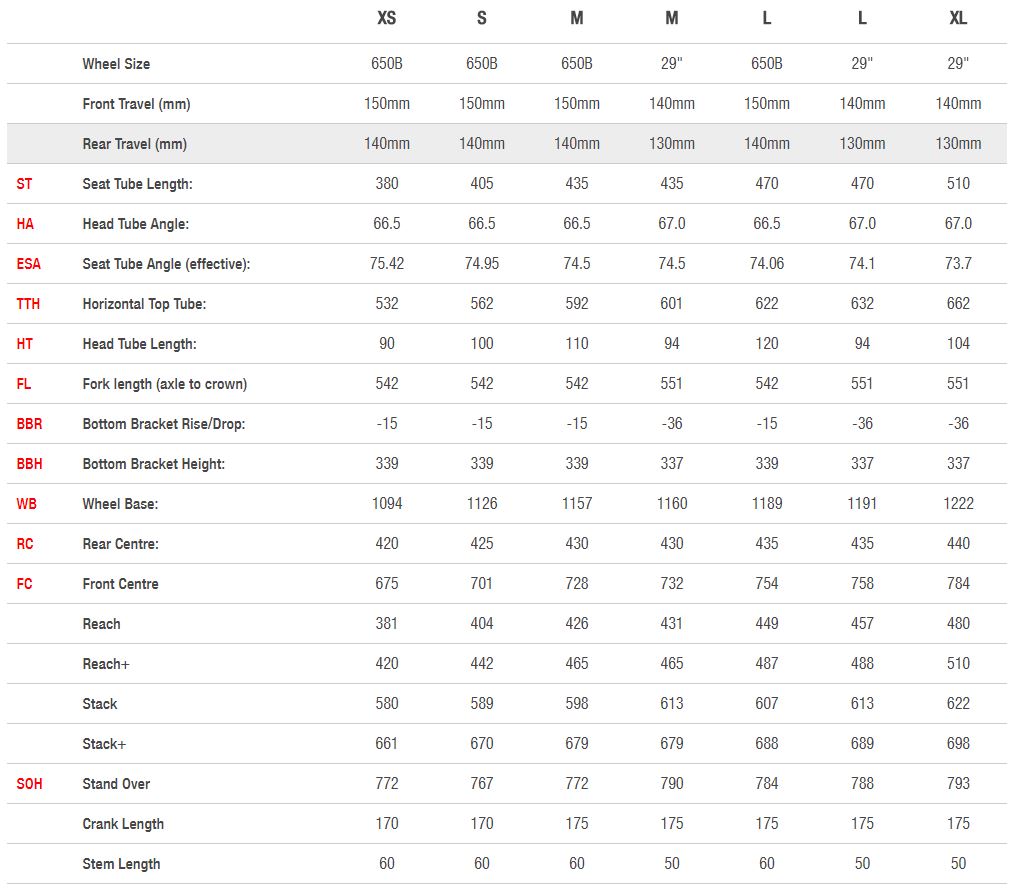Click the Seat Tube Angle (effective) label
The height and width of the screenshot is (888, 1013).
[x=166, y=264]
